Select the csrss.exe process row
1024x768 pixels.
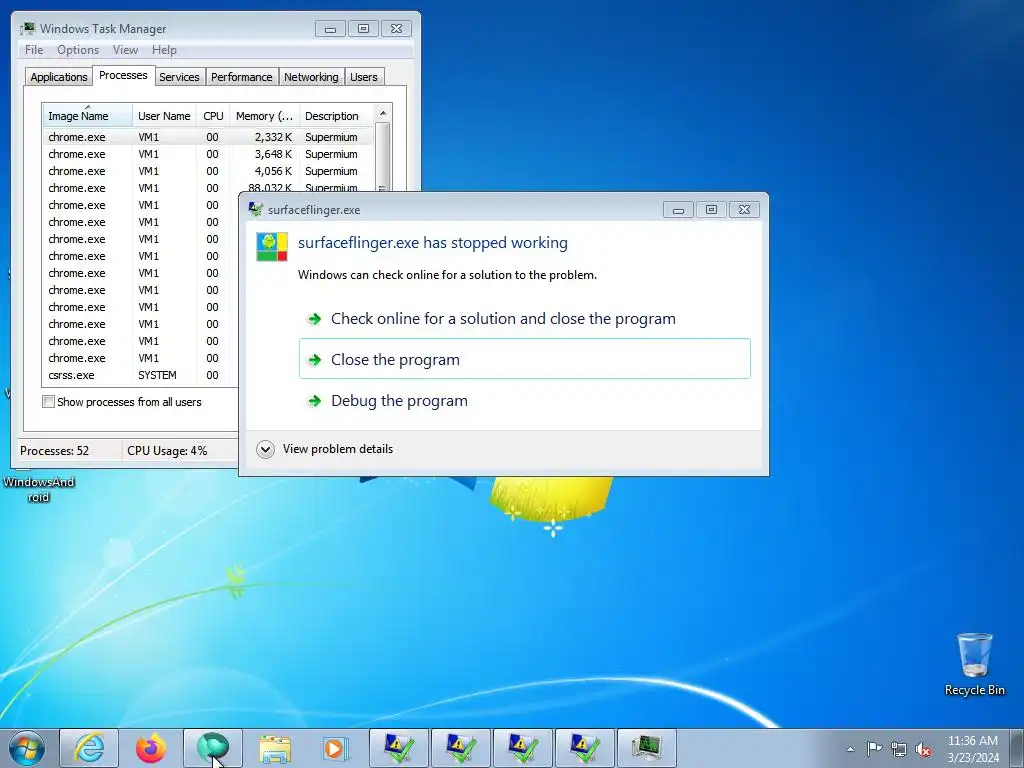click(140, 375)
